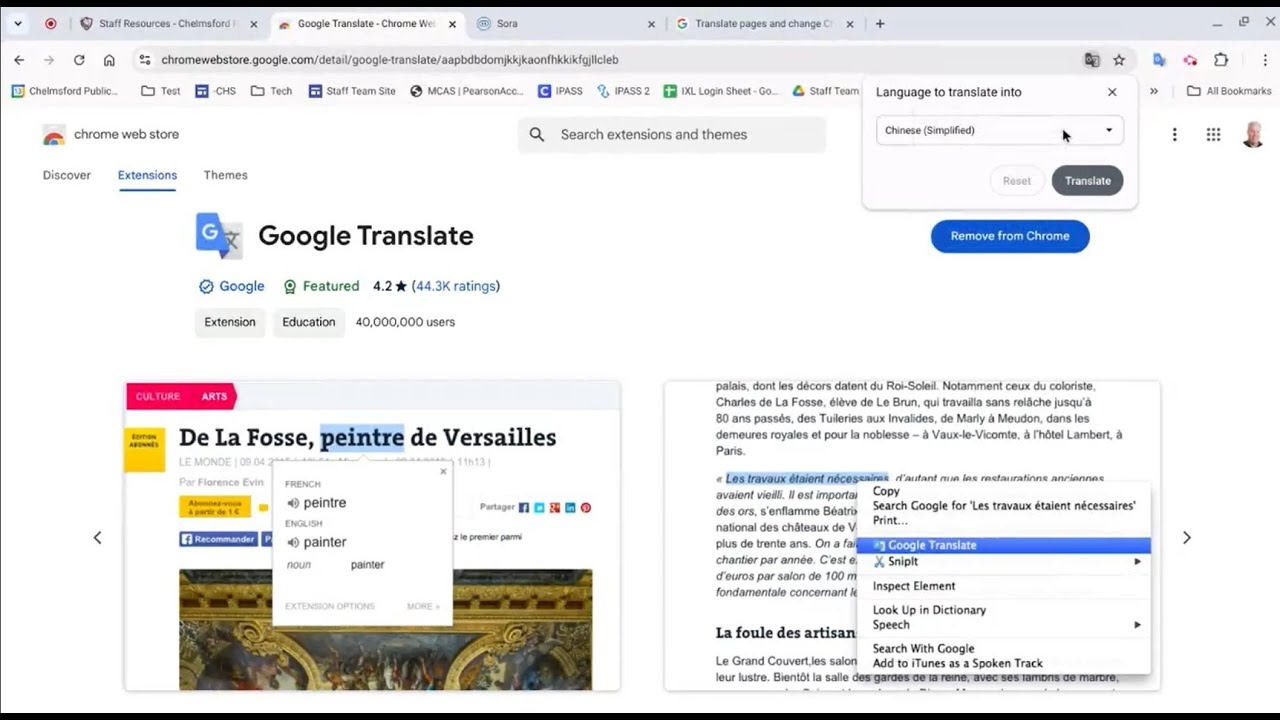Image resolution: width=1280 pixels, height=720 pixels.
Task: Open the Chinese (Simplified) language dropdown
Action: (1000, 130)
